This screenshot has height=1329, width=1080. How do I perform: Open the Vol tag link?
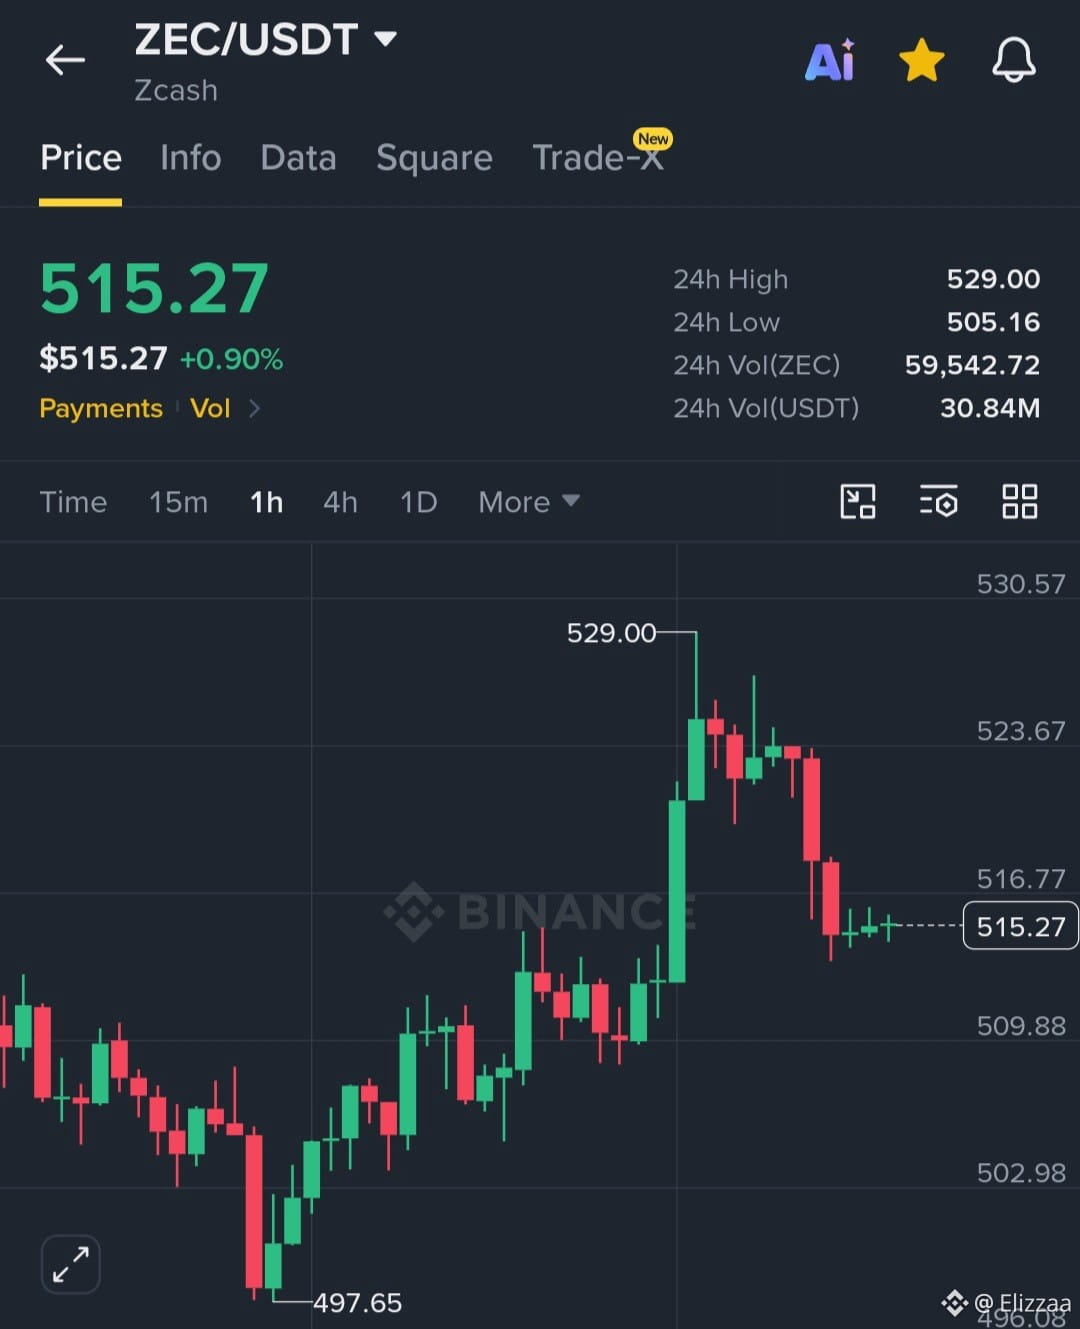click(210, 408)
